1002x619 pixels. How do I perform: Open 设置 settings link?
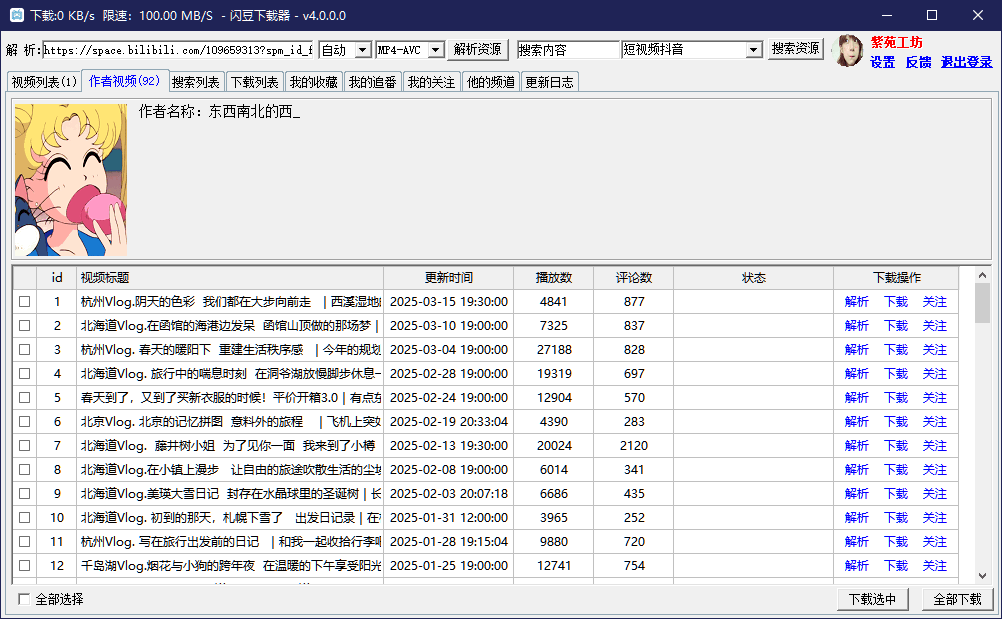[883, 62]
